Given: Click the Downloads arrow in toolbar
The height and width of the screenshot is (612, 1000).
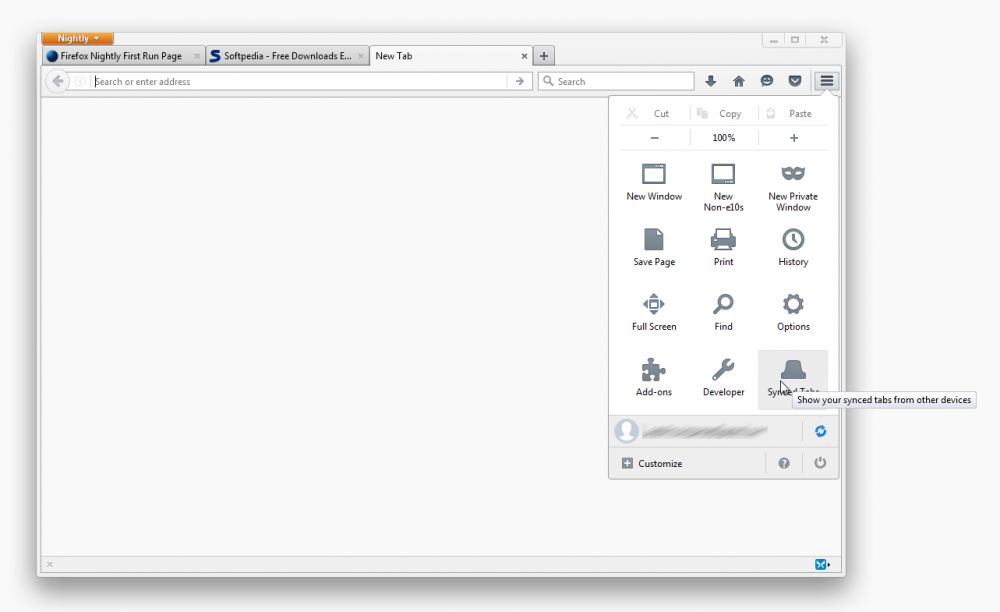Looking at the screenshot, I should tap(711, 81).
